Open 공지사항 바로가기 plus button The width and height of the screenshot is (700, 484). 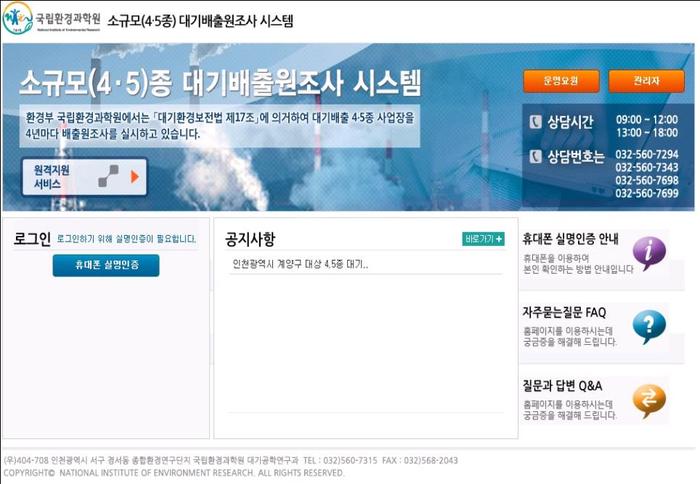tap(483, 239)
